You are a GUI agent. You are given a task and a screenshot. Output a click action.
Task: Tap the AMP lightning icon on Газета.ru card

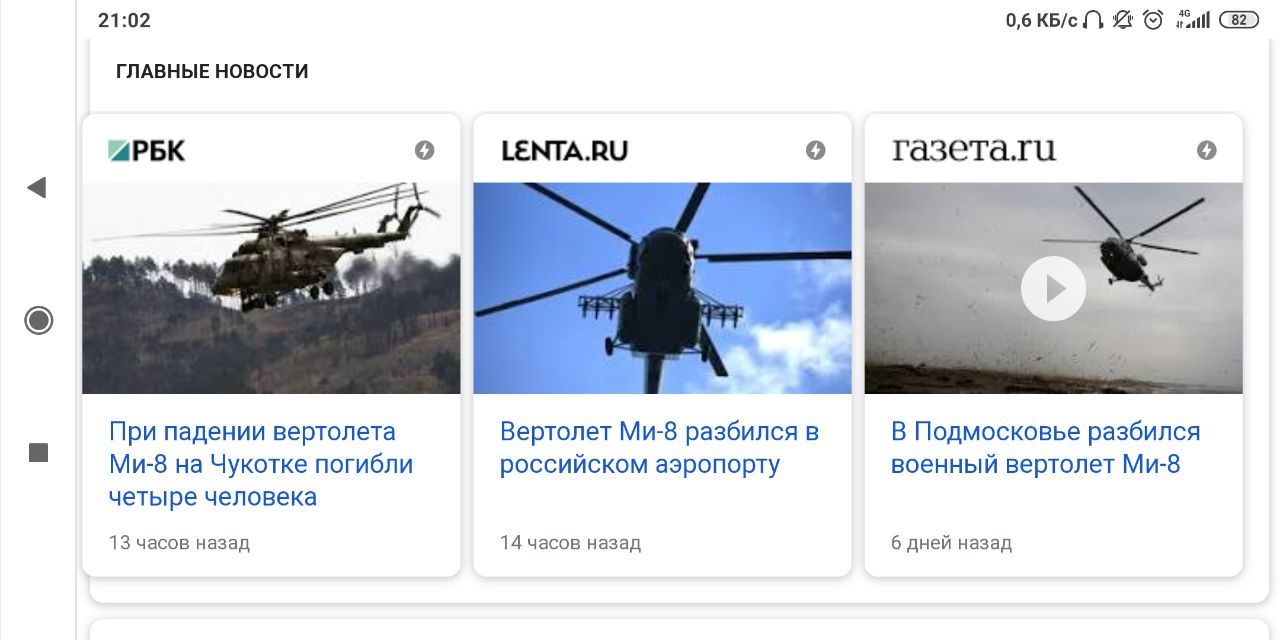tap(1207, 150)
